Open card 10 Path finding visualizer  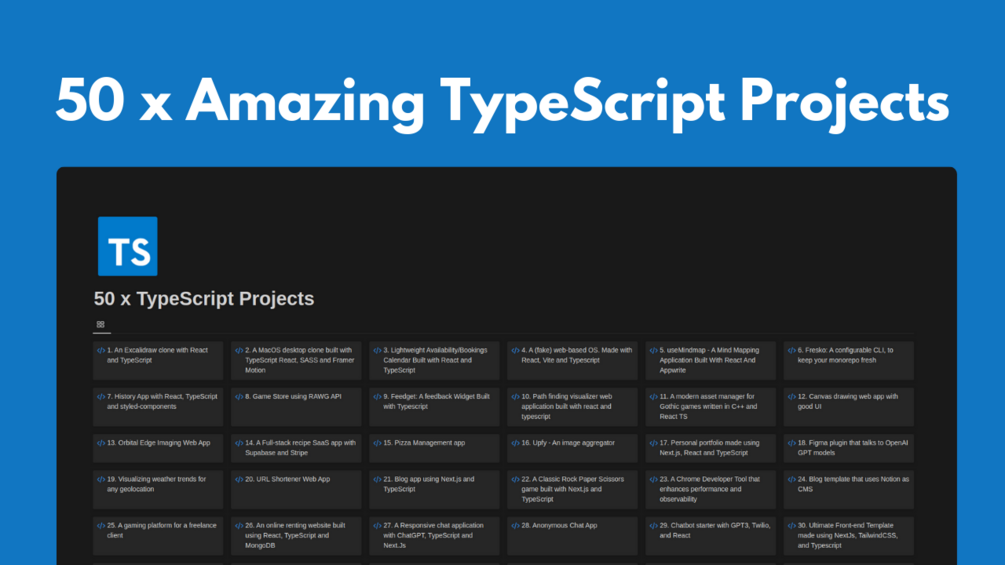coord(572,407)
